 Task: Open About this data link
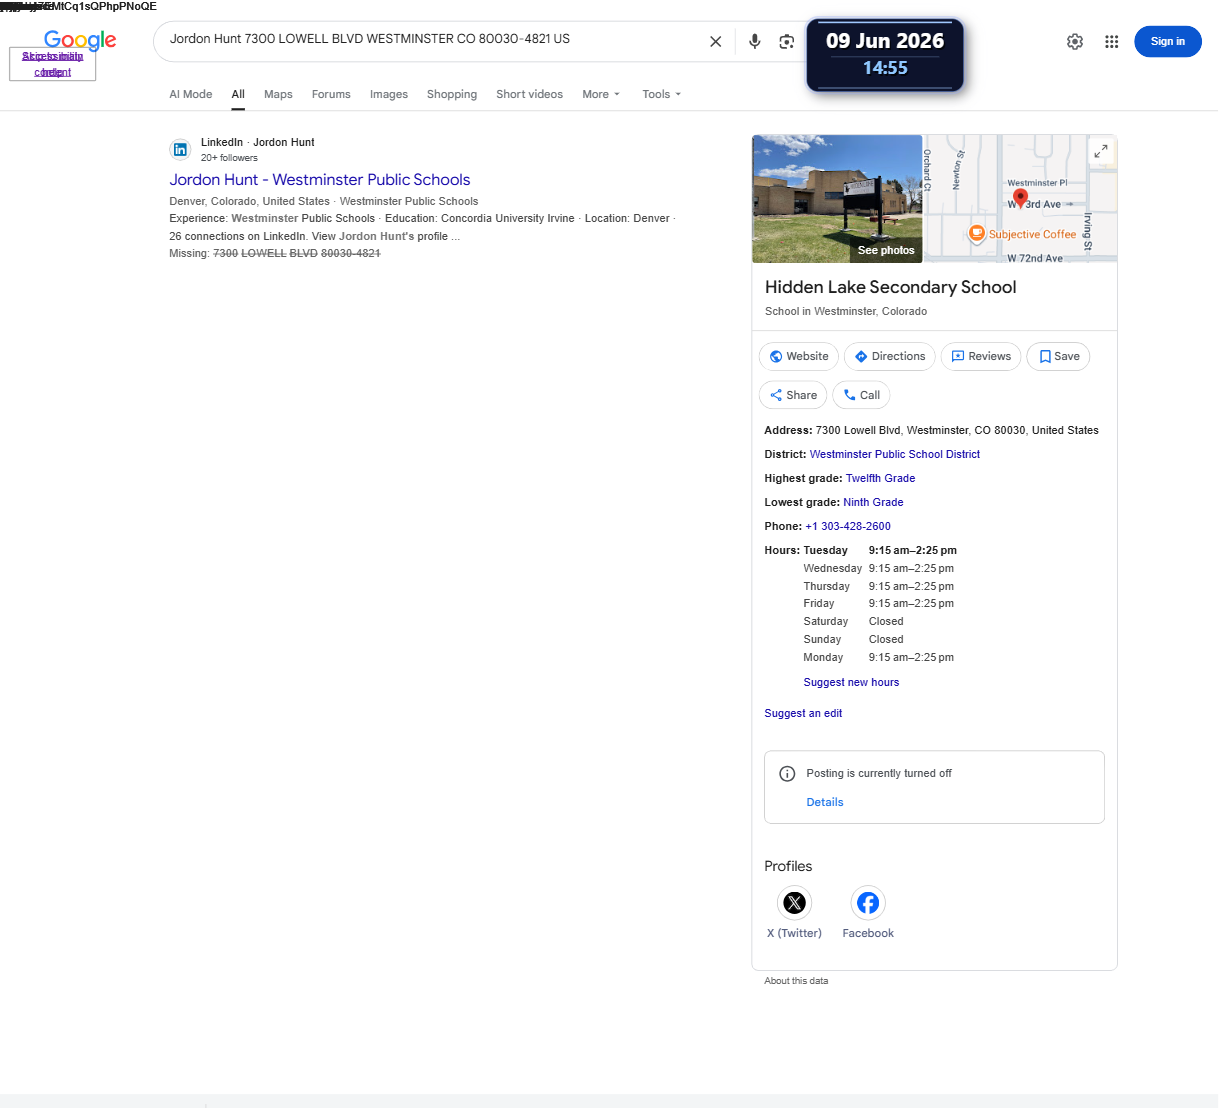click(796, 981)
